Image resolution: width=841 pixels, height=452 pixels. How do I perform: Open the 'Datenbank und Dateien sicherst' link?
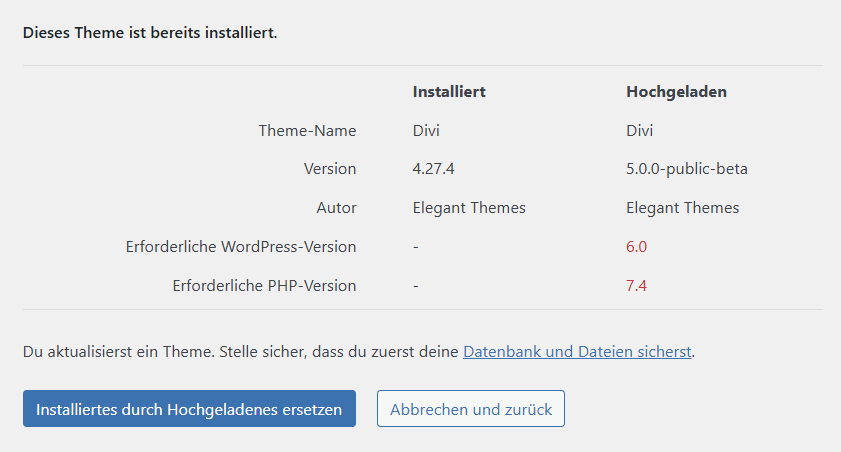point(577,352)
